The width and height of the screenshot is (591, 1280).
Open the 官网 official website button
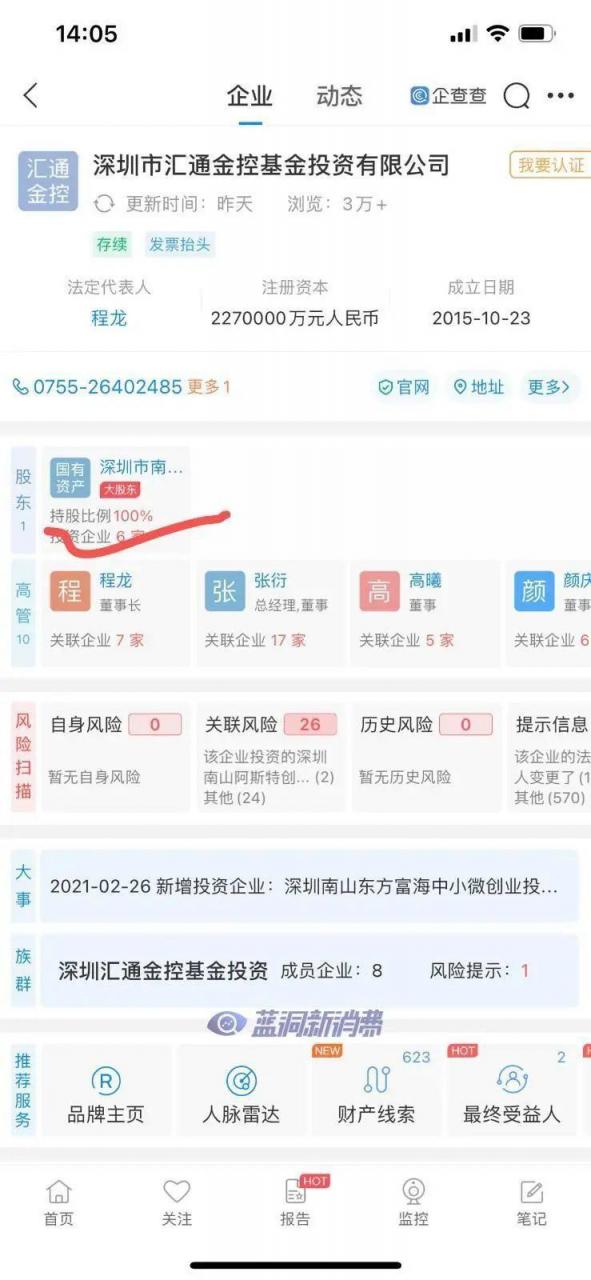[x=403, y=387]
